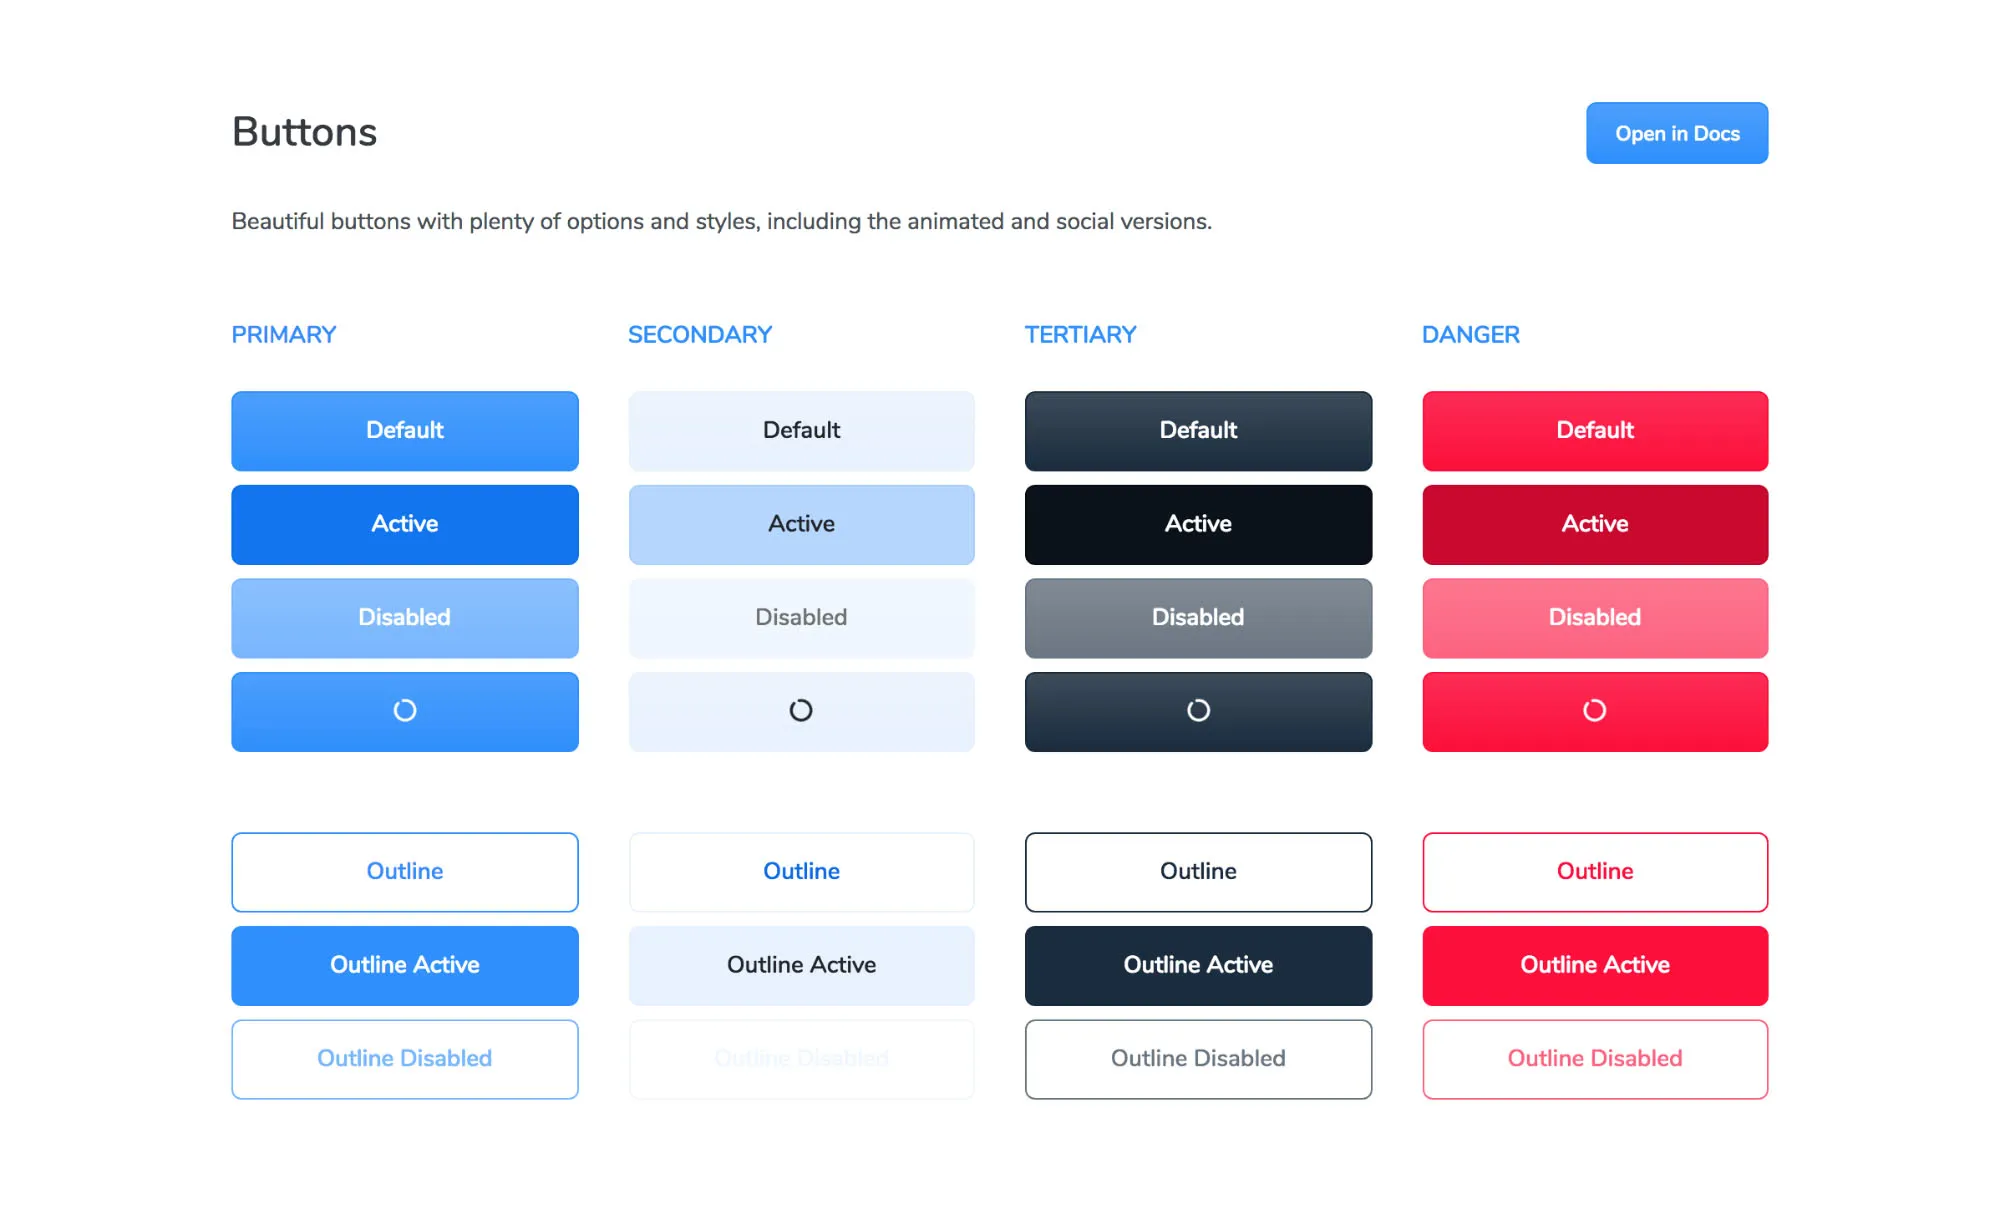2000x1227 pixels.
Task: Click the Secondary Outline button
Action: 801,872
